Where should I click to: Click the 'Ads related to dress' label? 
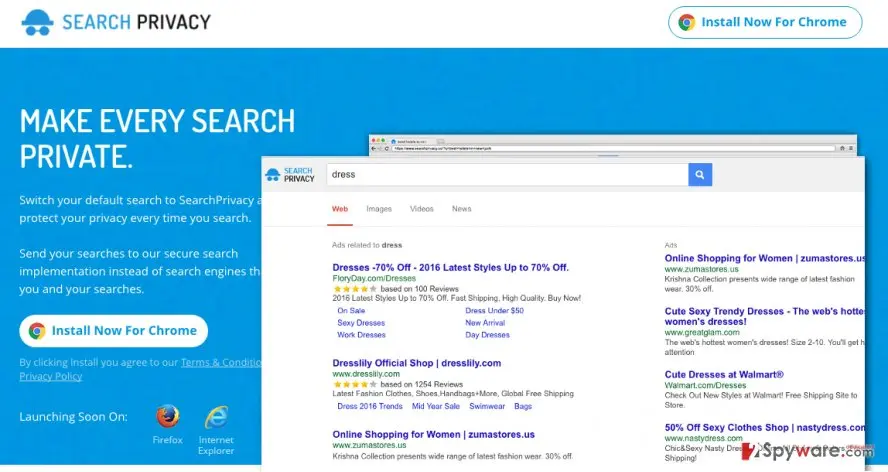pos(367,245)
